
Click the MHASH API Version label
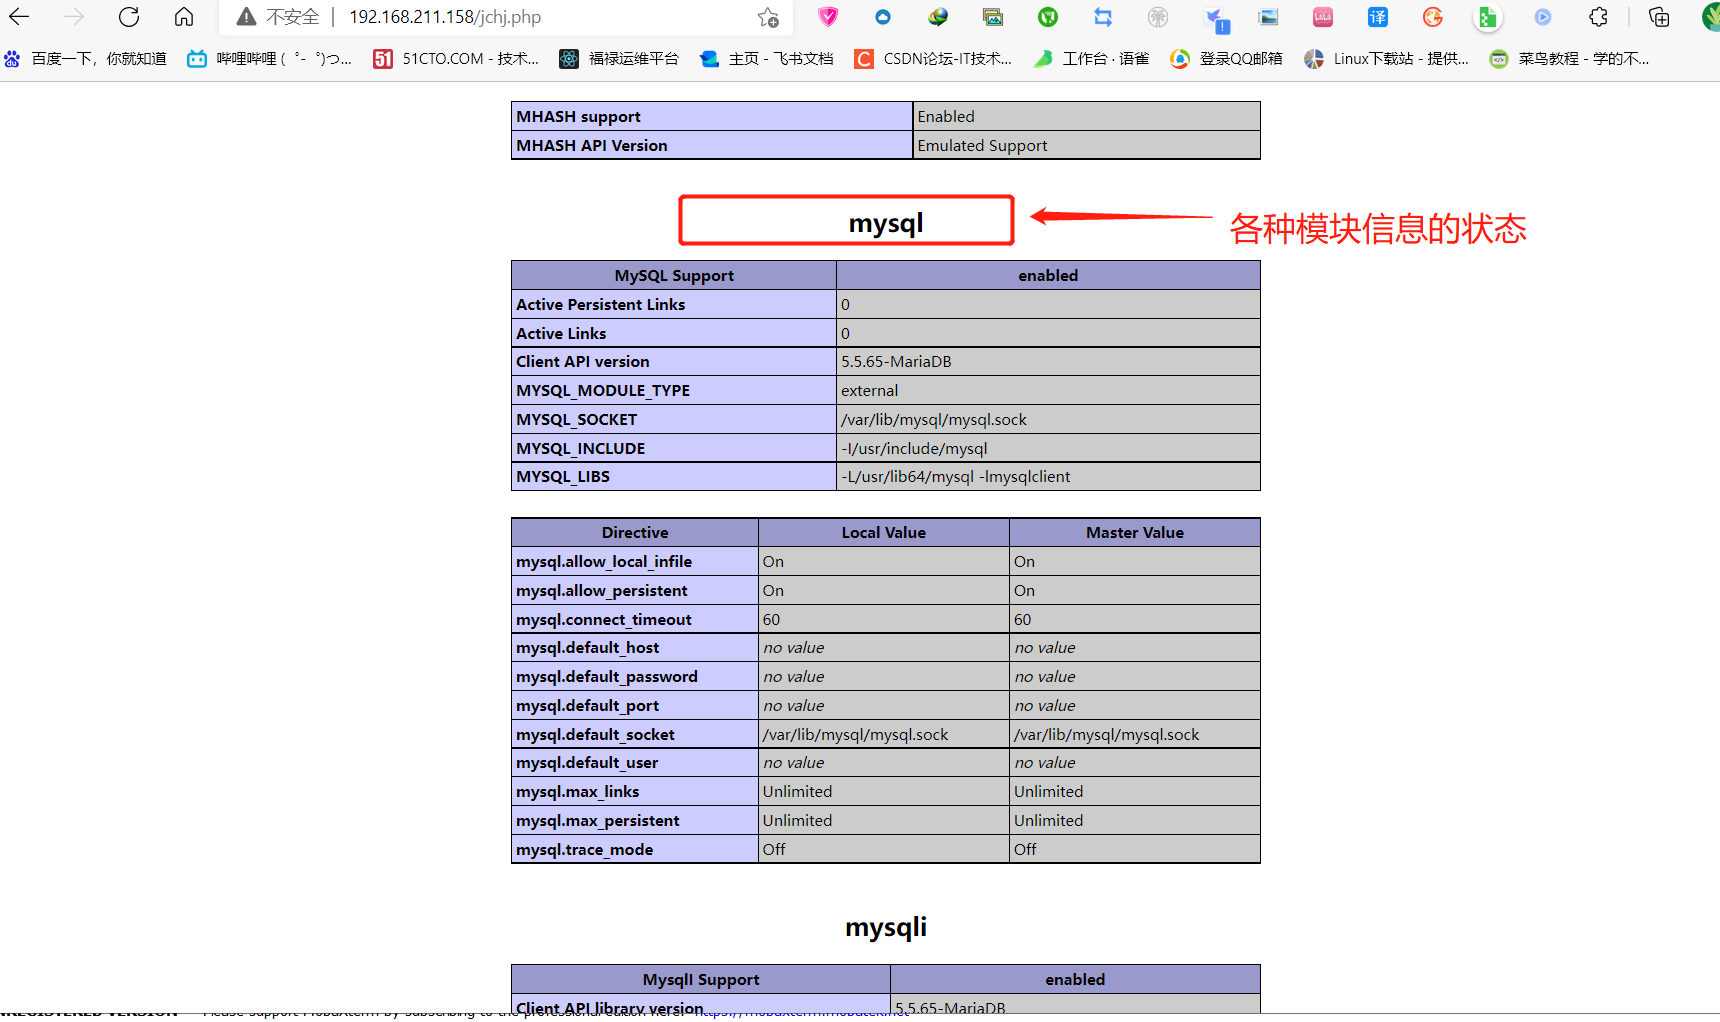click(x=592, y=146)
